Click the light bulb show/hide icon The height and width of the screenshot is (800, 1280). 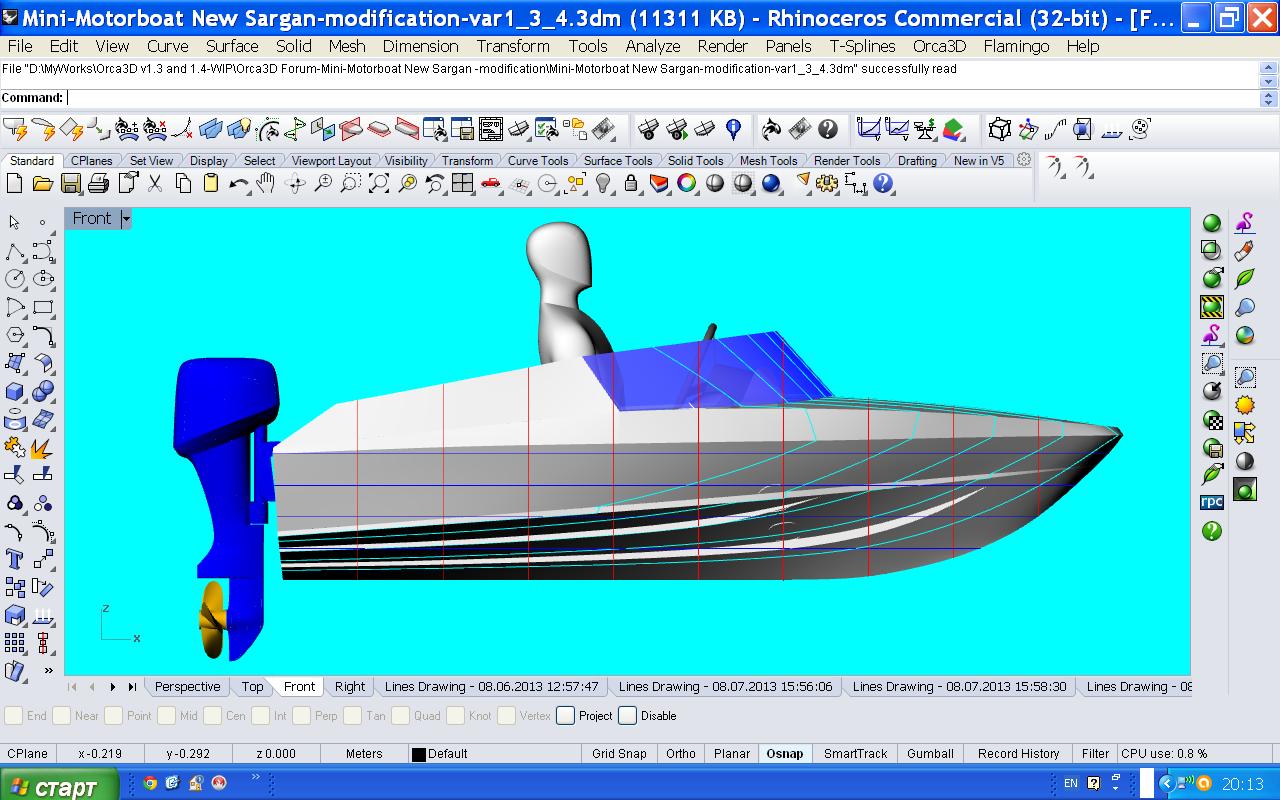click(x=603, y=183)
